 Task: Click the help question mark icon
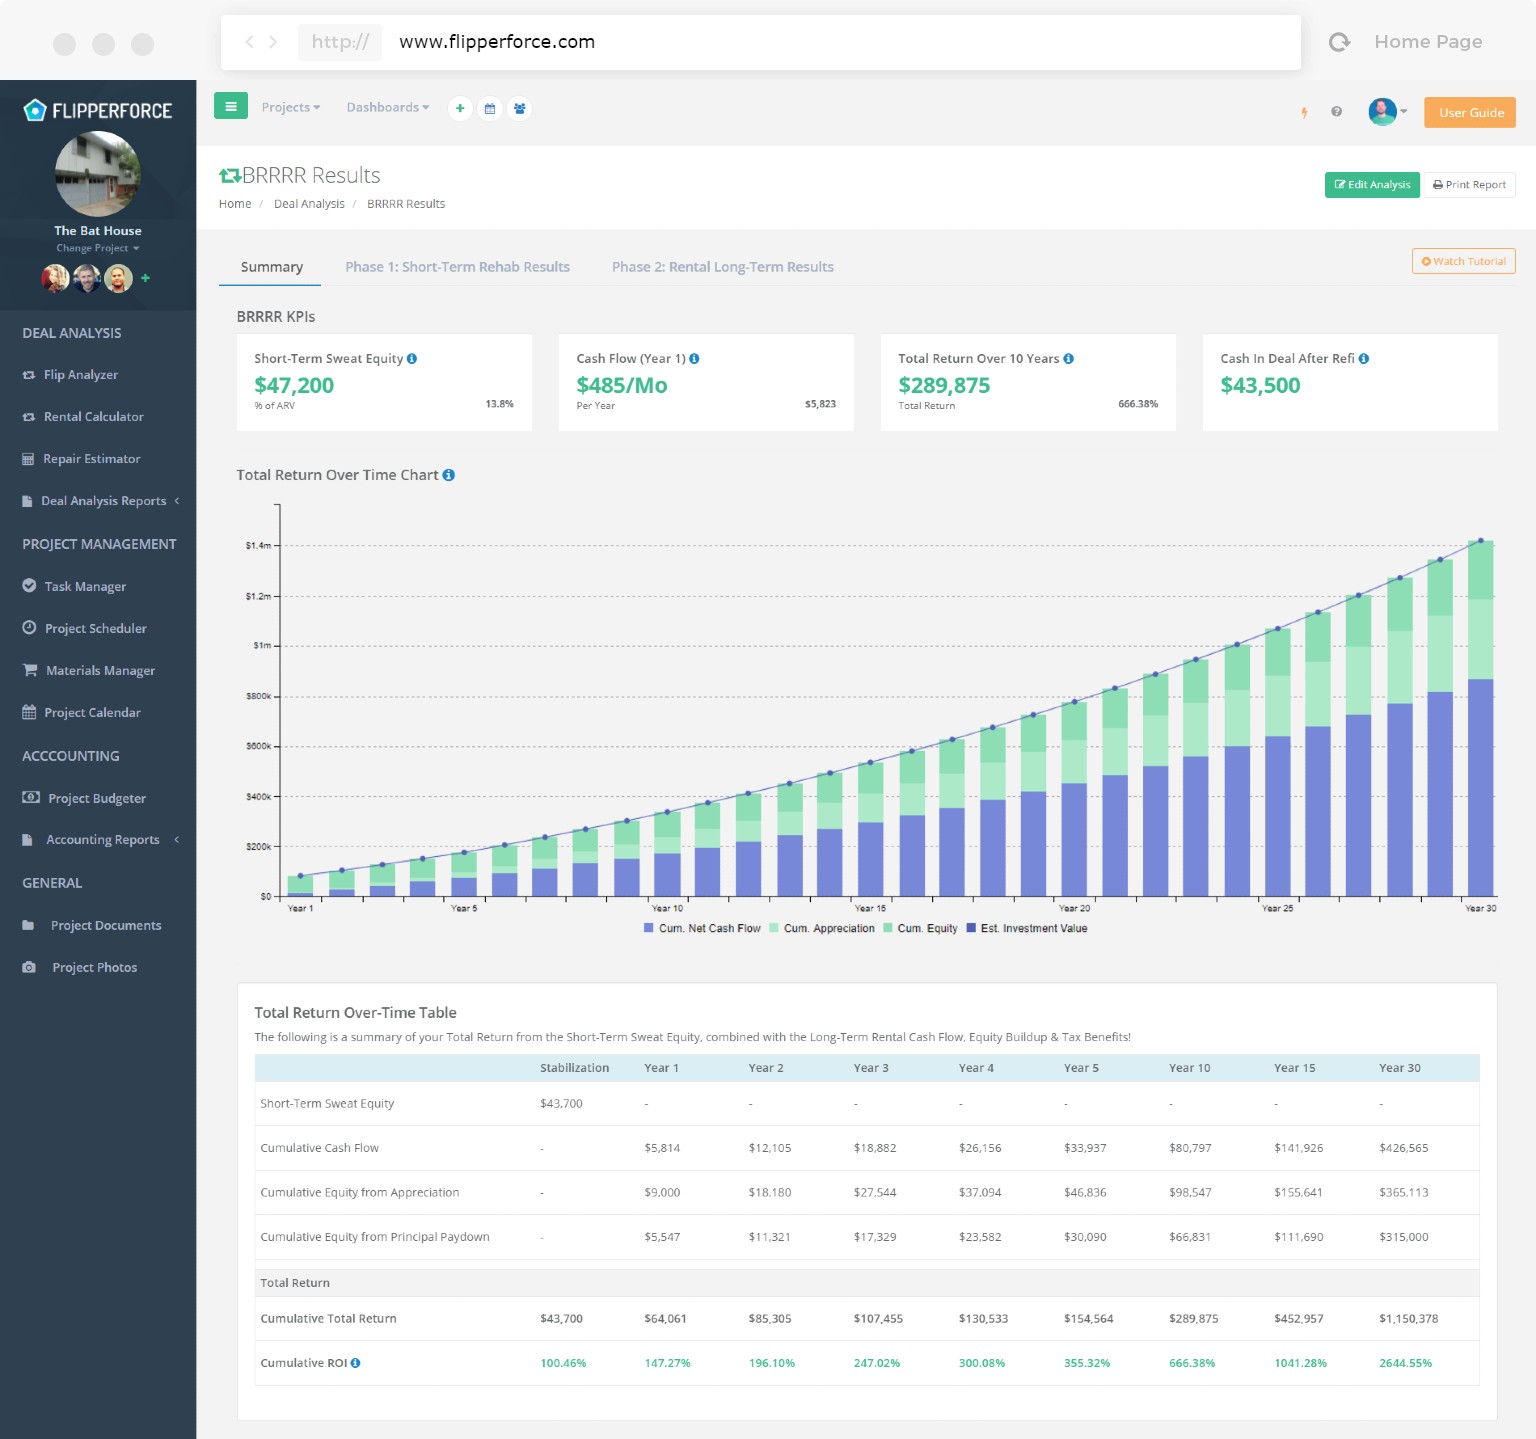coord(1336,112)
